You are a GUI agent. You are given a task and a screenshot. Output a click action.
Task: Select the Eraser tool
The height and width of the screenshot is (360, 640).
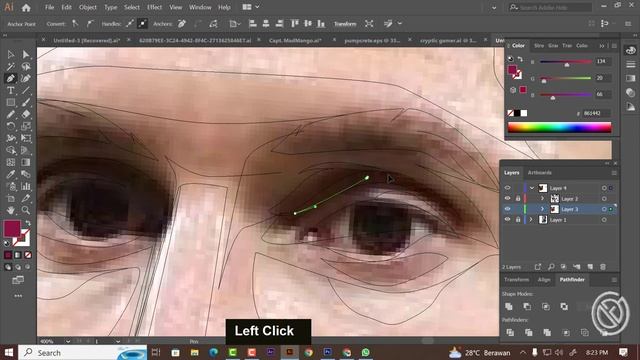(x=26, y=114)
